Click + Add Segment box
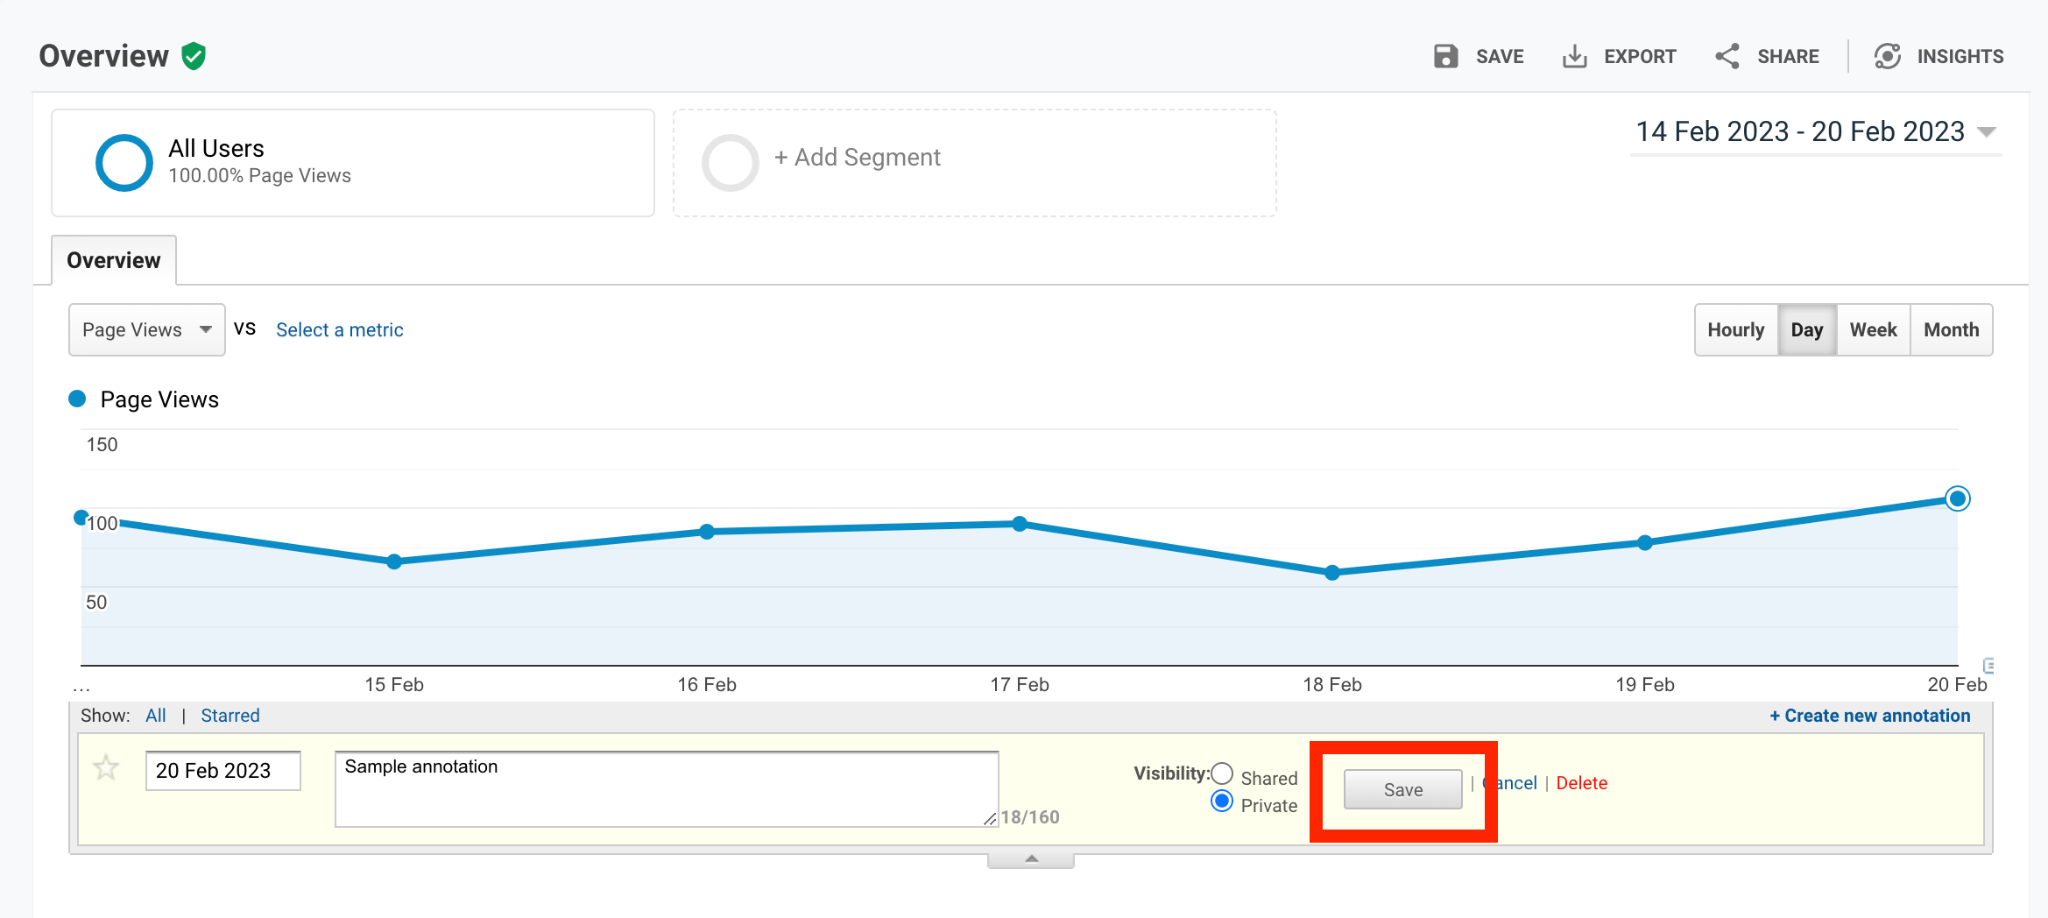 975,163
